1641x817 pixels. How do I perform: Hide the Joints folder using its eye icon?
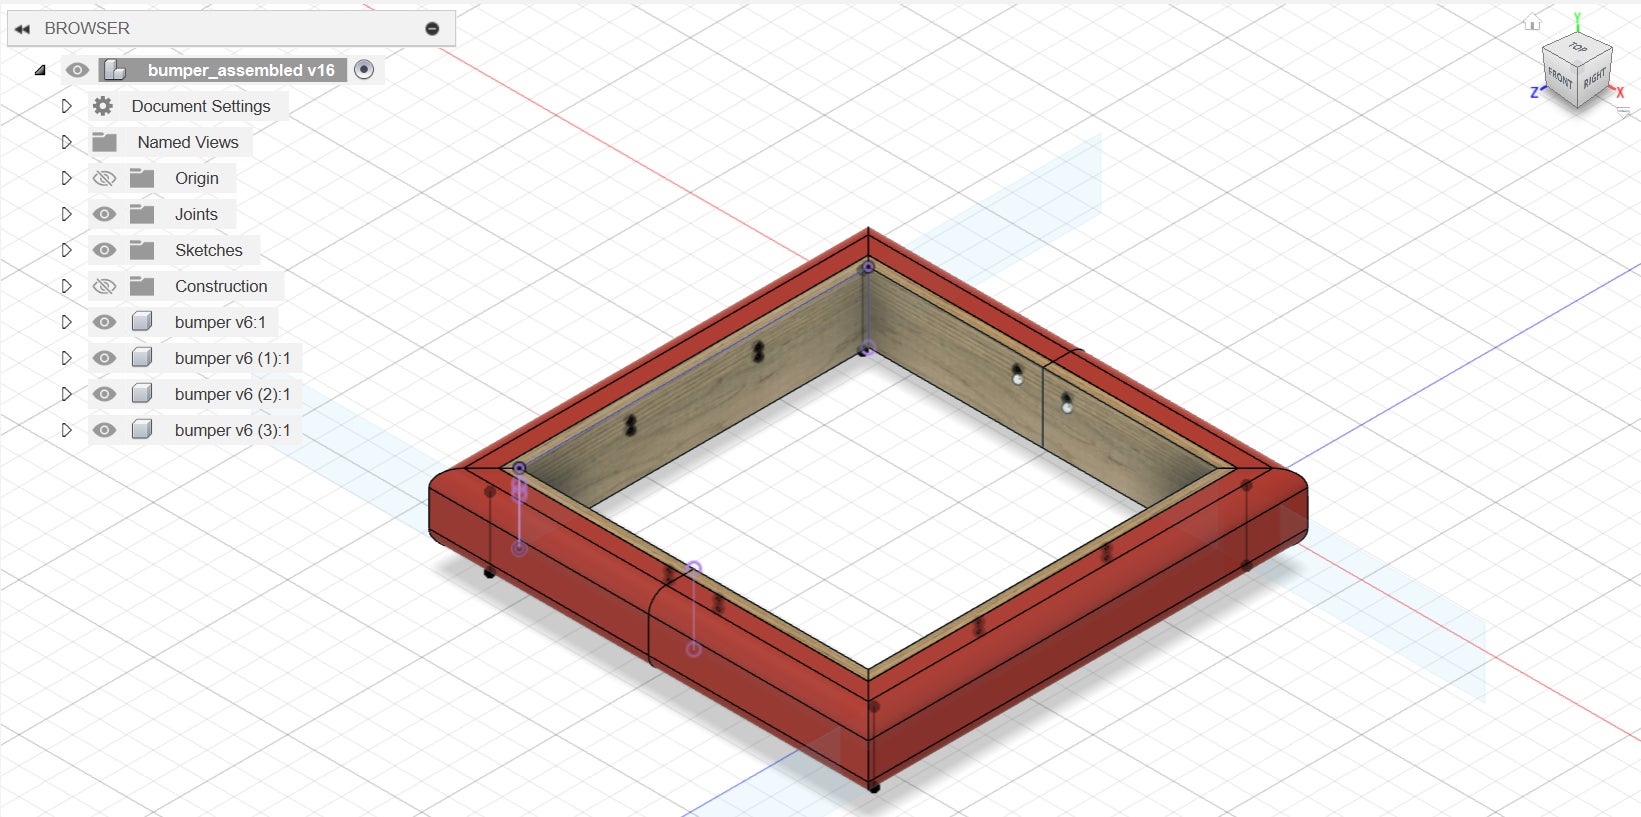tap(104, 214)
